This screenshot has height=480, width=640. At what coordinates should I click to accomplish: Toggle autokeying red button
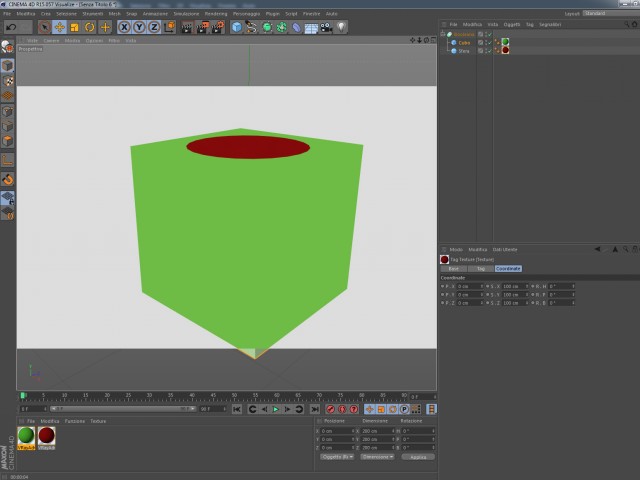coord(342,409)
